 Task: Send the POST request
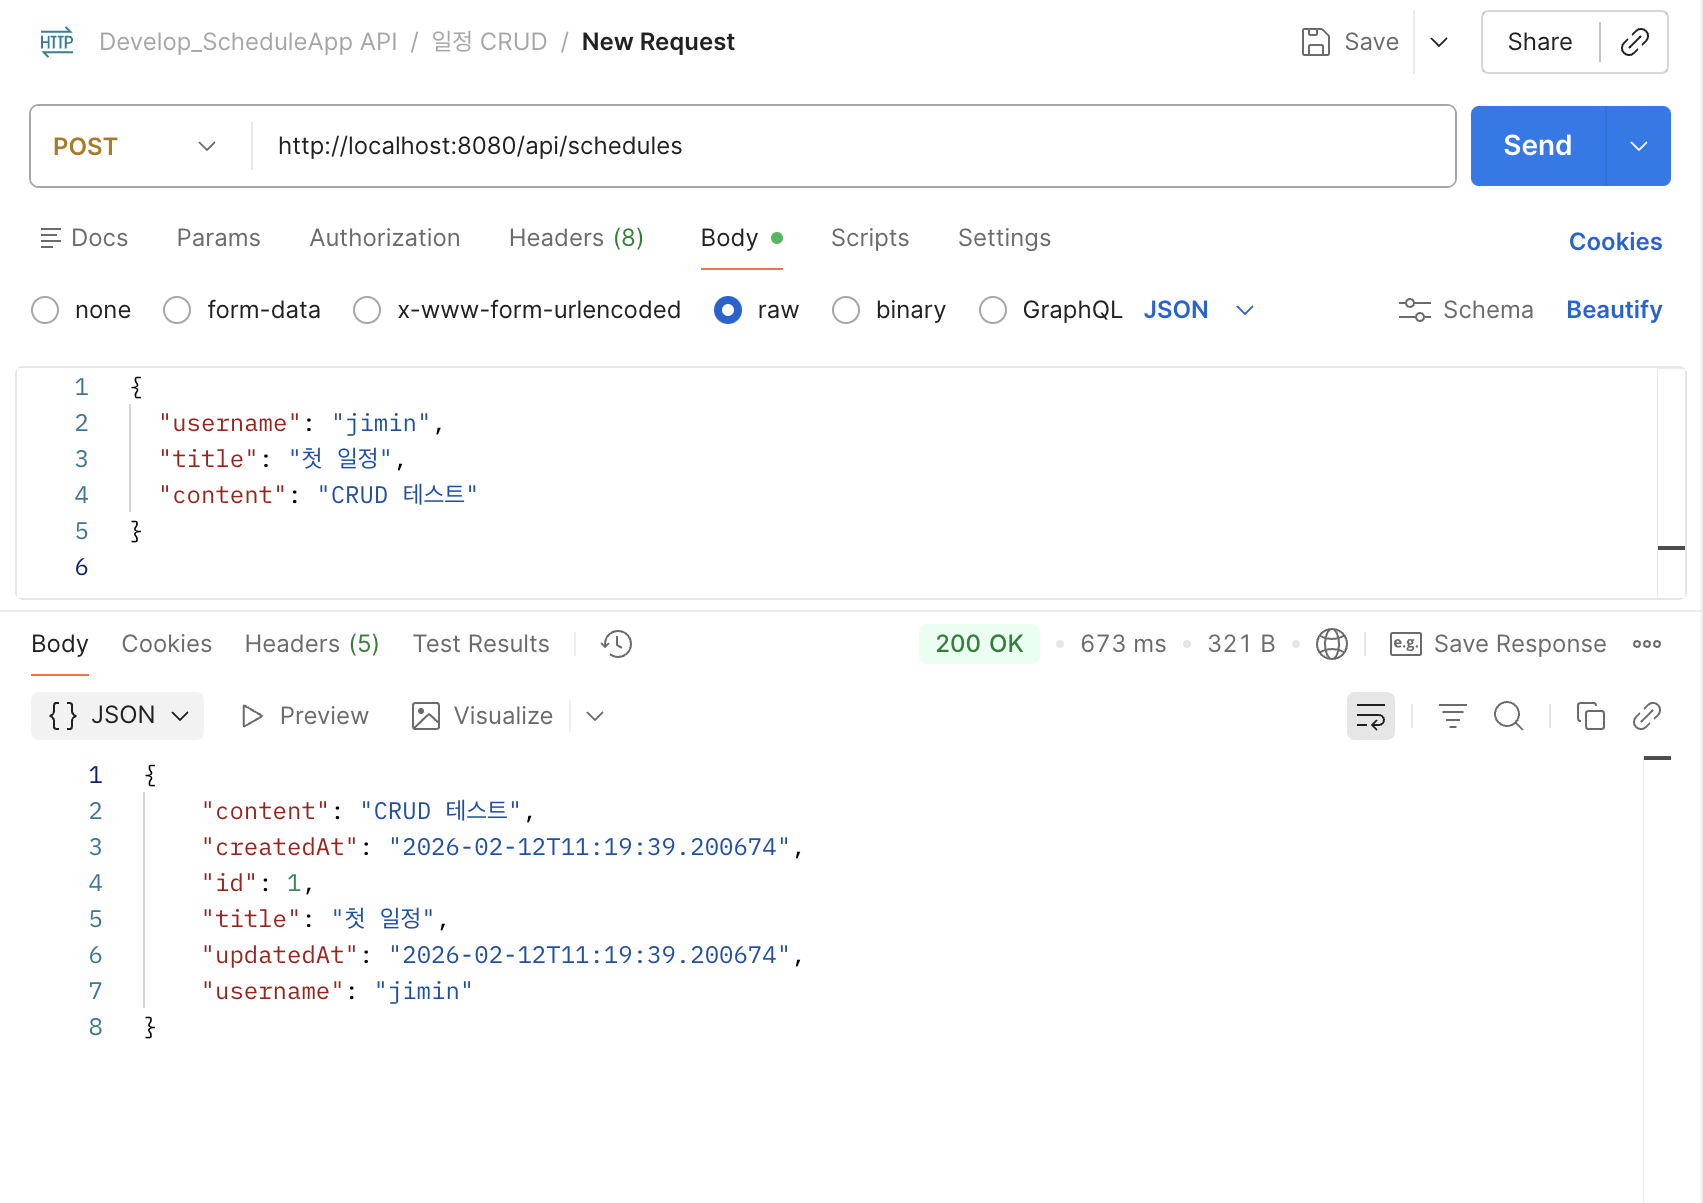point(1538,146)
